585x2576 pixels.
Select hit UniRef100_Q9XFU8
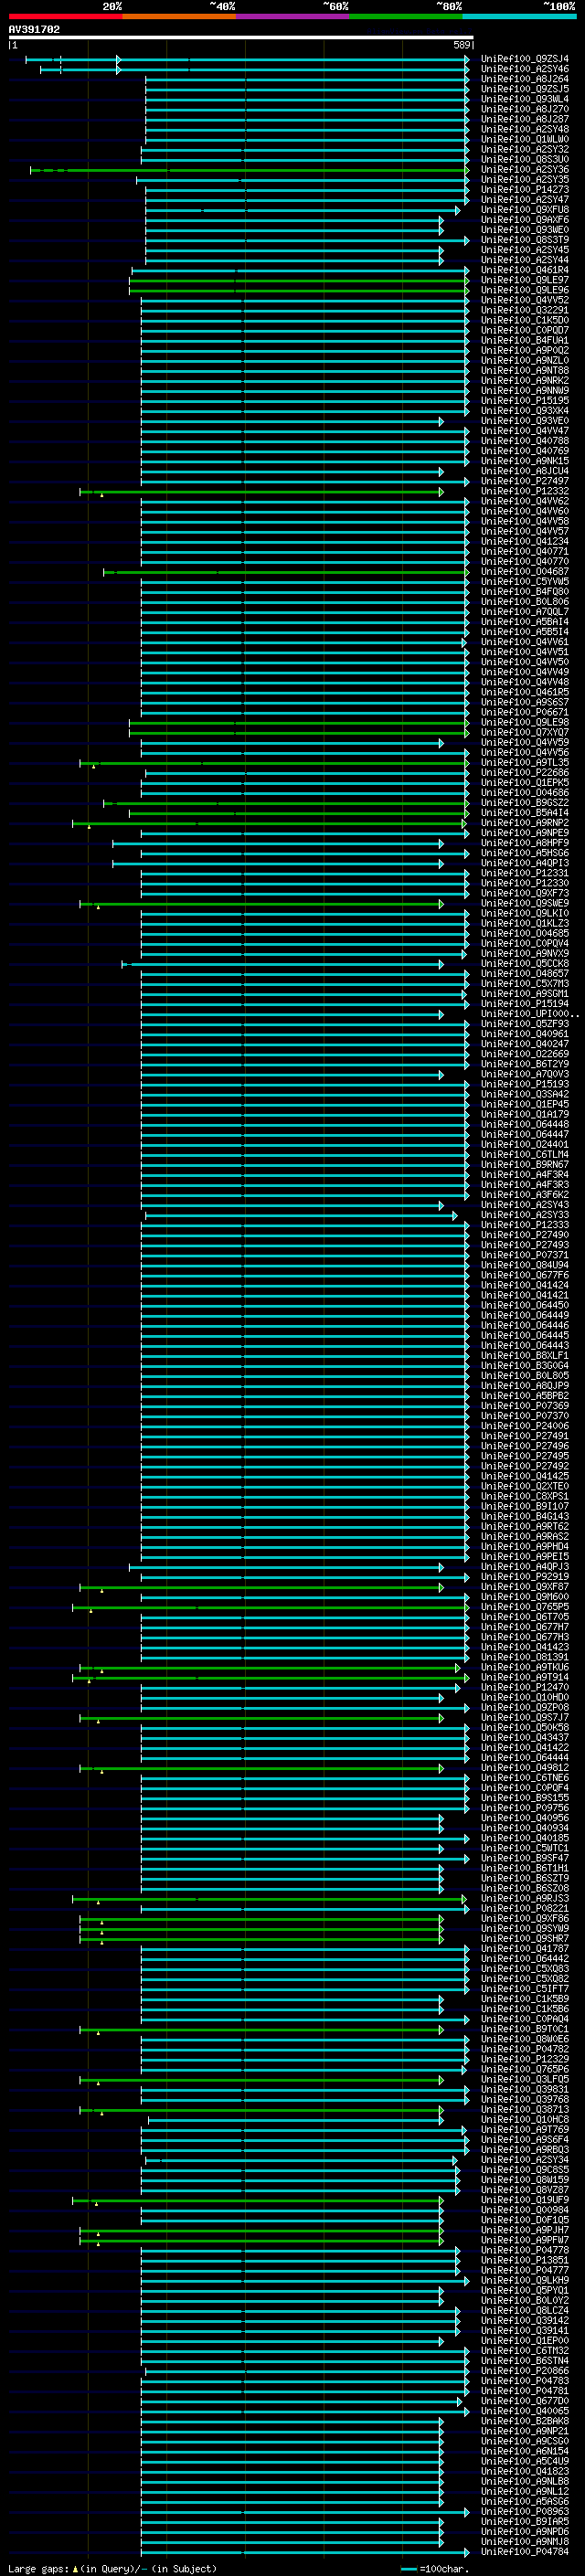tap(525, 210)
